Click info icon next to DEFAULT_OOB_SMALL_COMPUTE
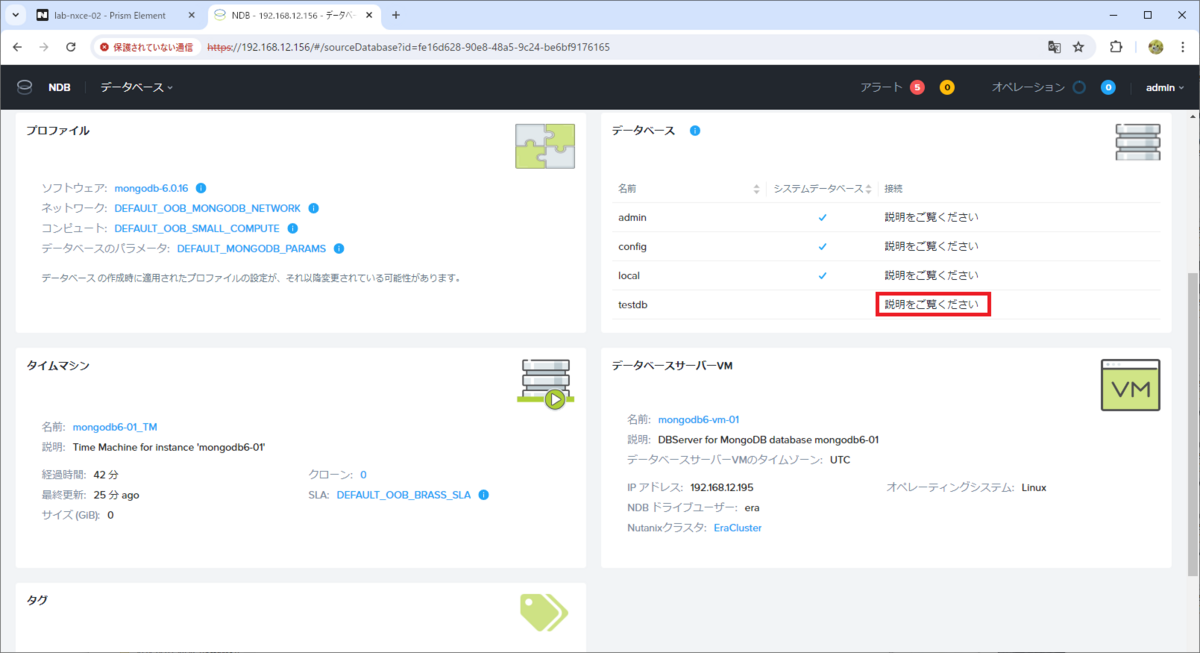 (292, 228)
